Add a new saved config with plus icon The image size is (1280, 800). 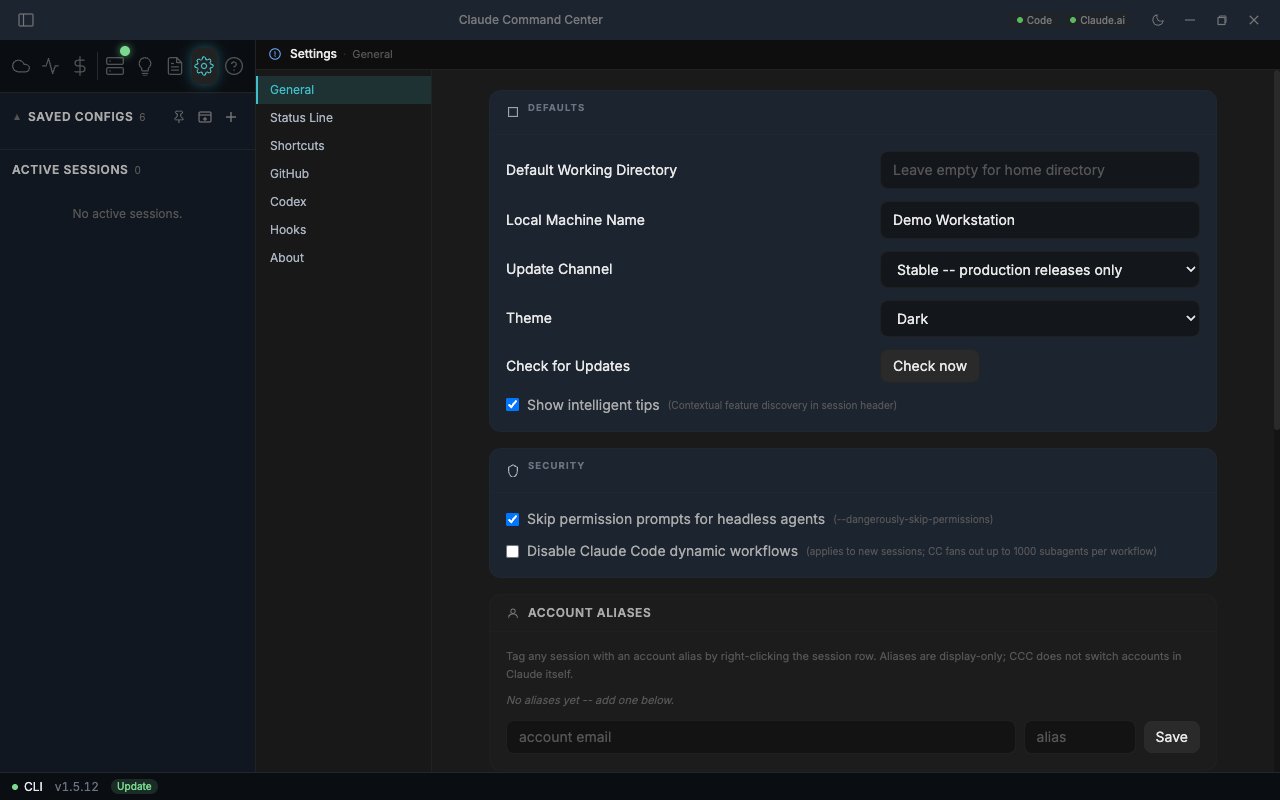tap(231, 117)
